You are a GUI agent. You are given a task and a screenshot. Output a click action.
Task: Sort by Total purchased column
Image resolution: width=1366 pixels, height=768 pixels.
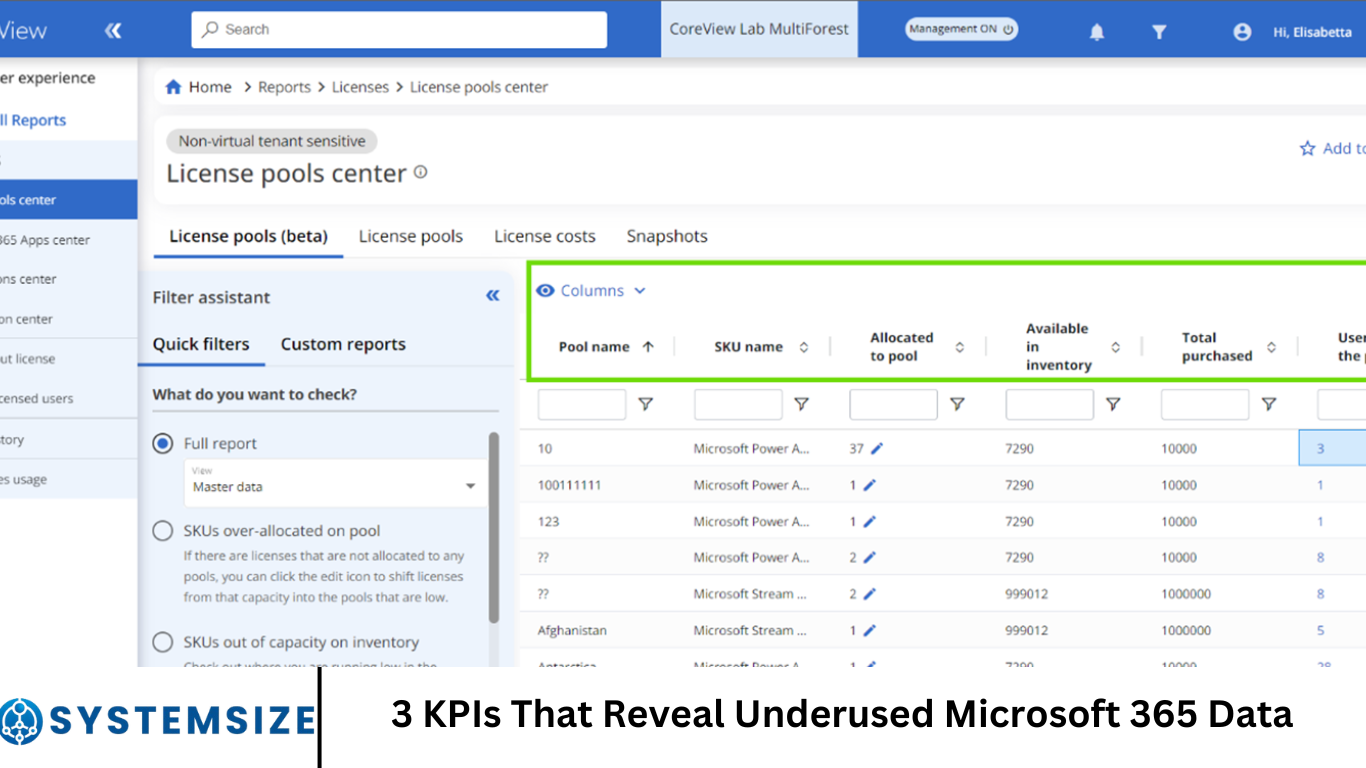[1271, 347]
